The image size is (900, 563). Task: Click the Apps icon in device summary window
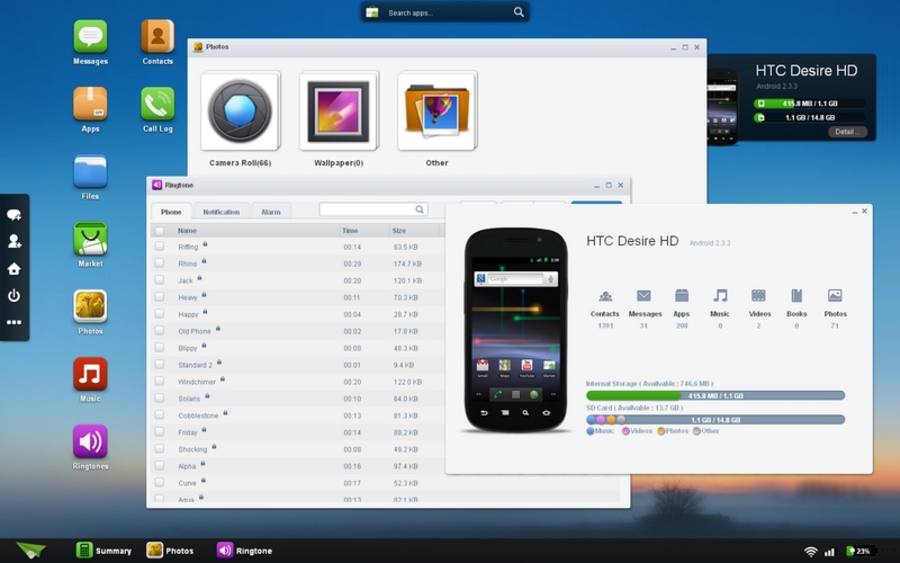click(681, 296)
